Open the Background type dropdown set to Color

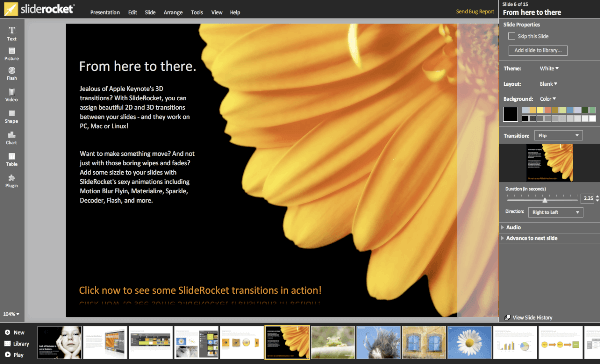[x=548, y=99]
